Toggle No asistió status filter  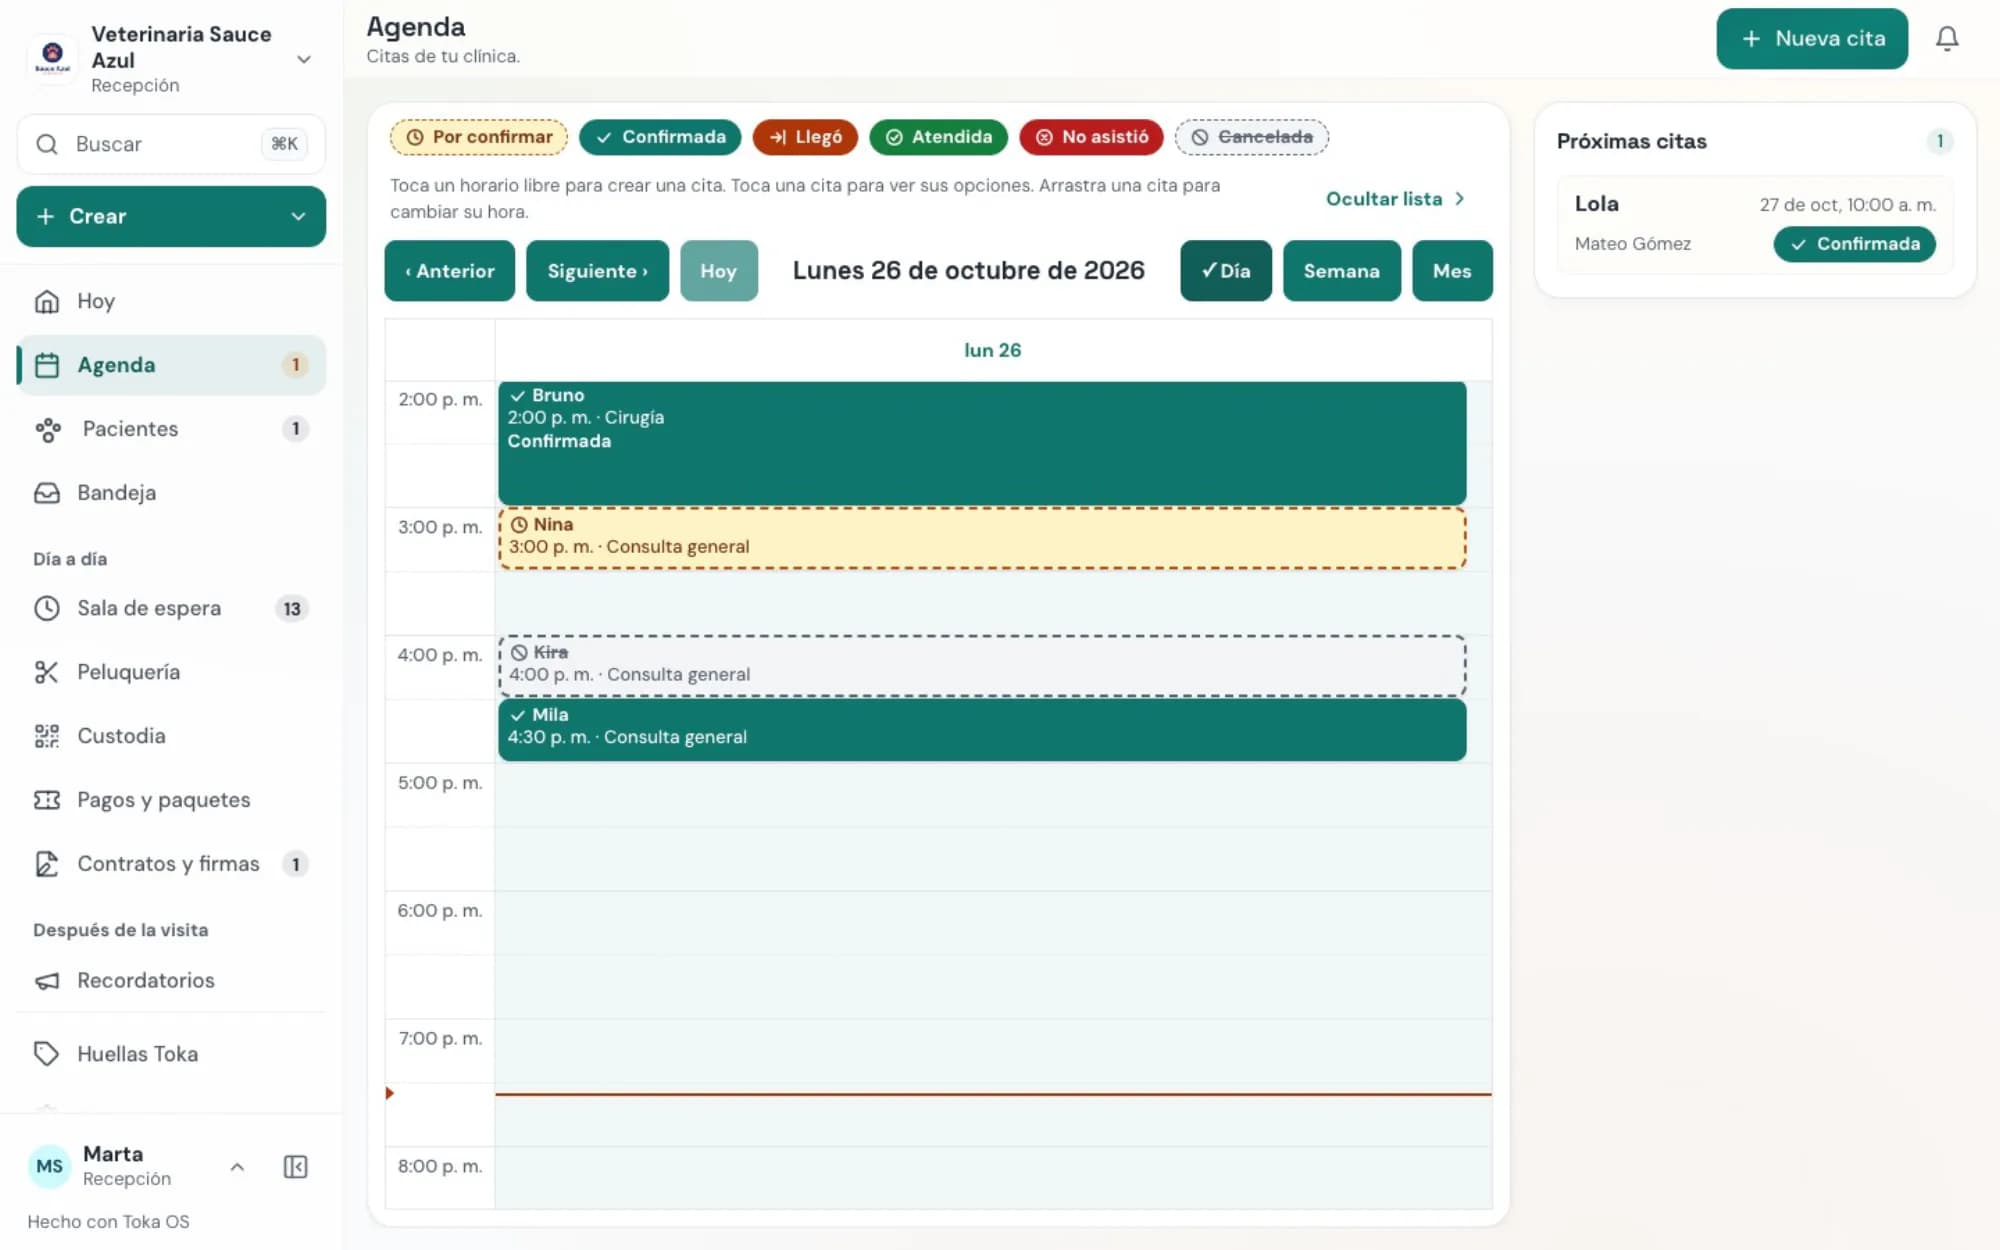[x=1091, y=137]
